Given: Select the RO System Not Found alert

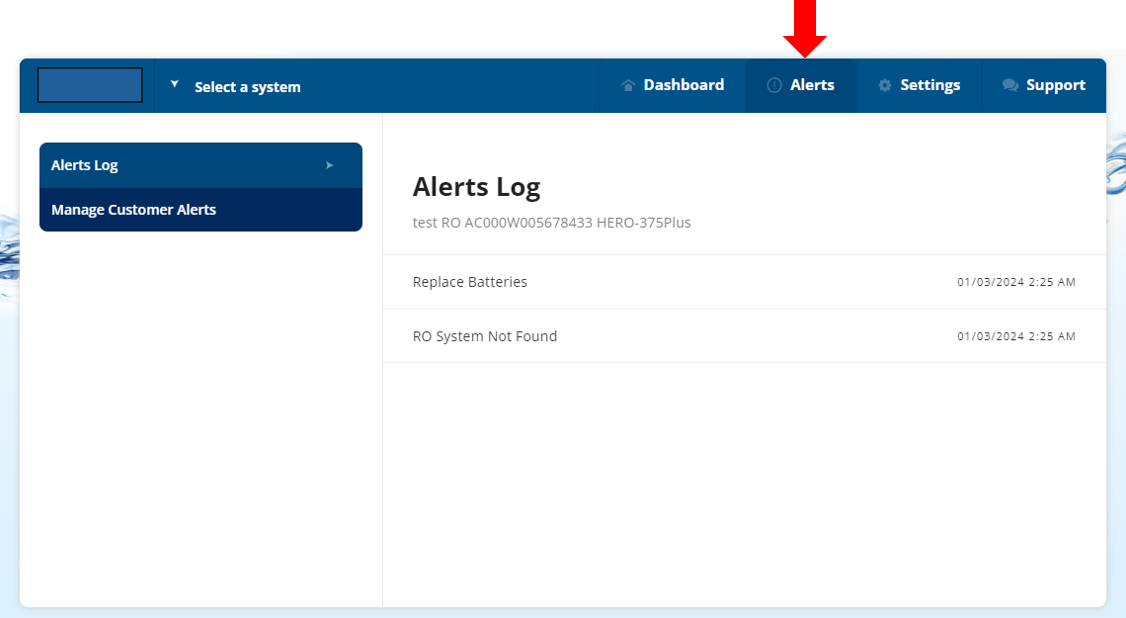Looking at the screenshot, I should pyautogui.click(x=485, y=335).
